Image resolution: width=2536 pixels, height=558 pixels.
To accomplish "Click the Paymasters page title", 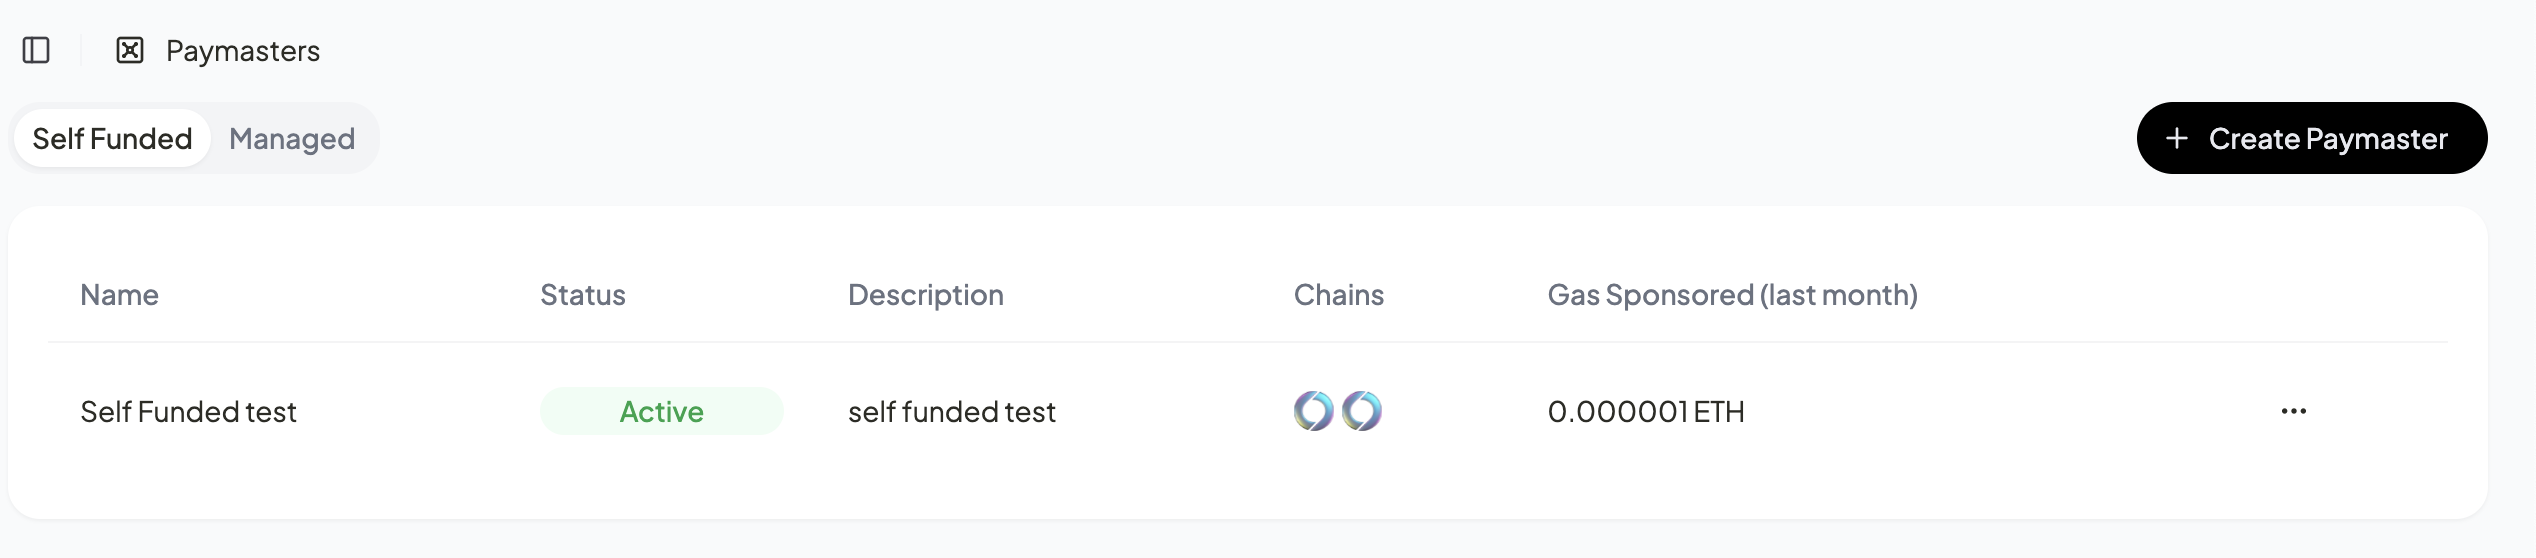I will (x=243, y=50).
